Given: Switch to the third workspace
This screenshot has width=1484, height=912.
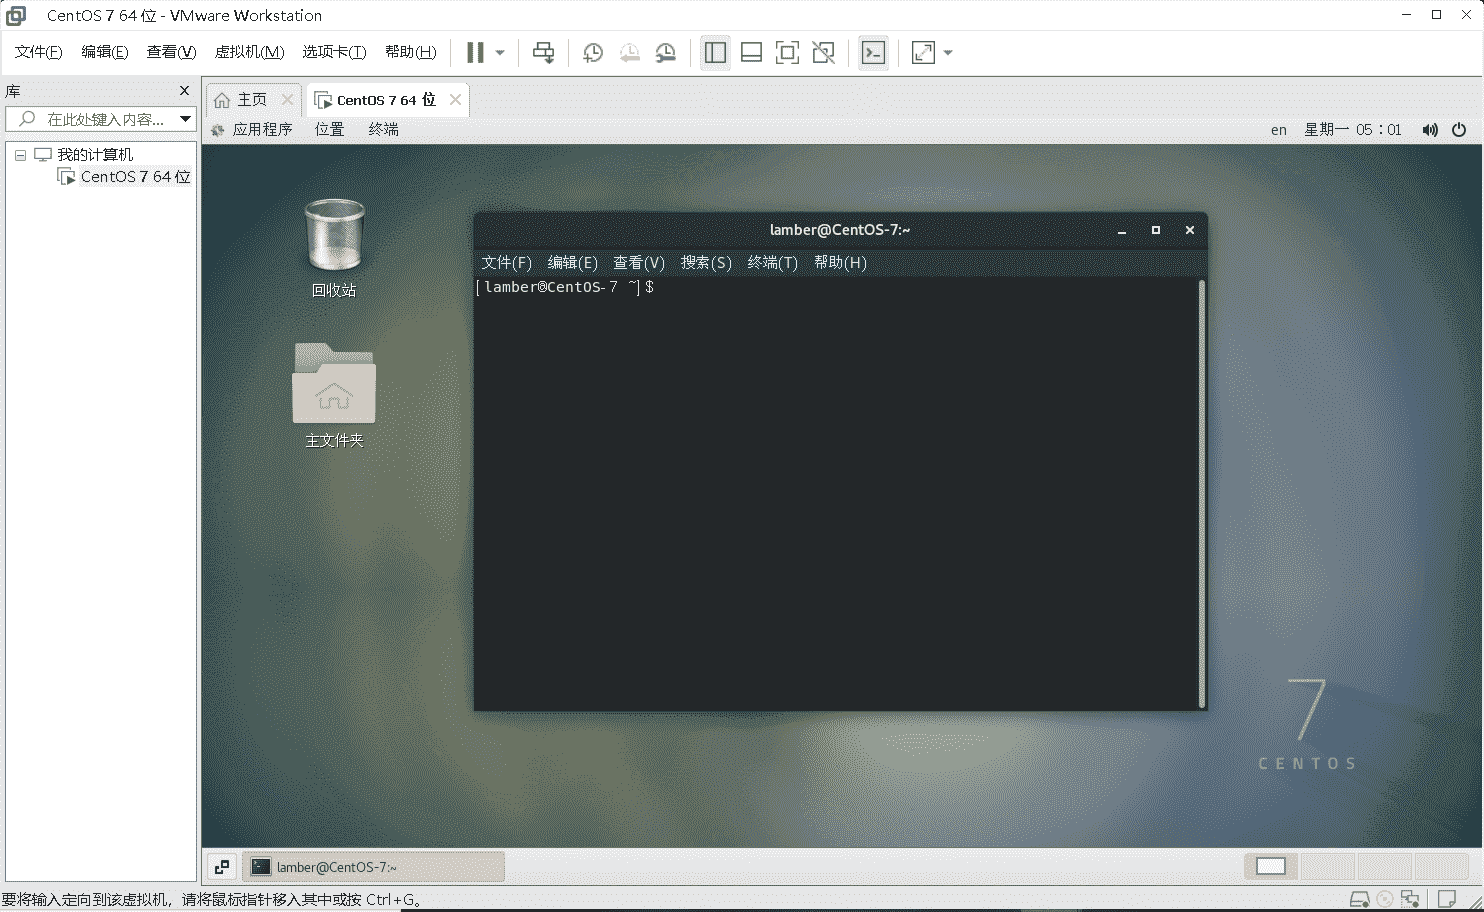Looking at the screenshot, I should (1385, 866).
